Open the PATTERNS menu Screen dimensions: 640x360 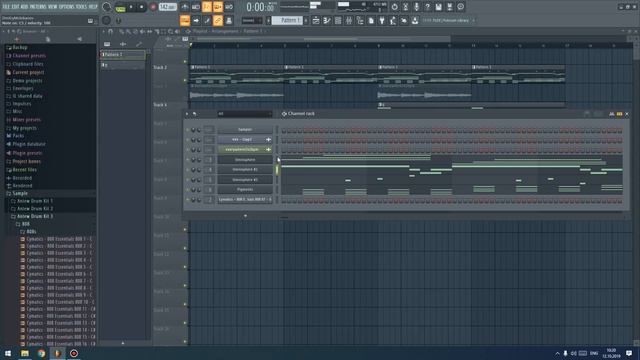[x=38, y=7]
